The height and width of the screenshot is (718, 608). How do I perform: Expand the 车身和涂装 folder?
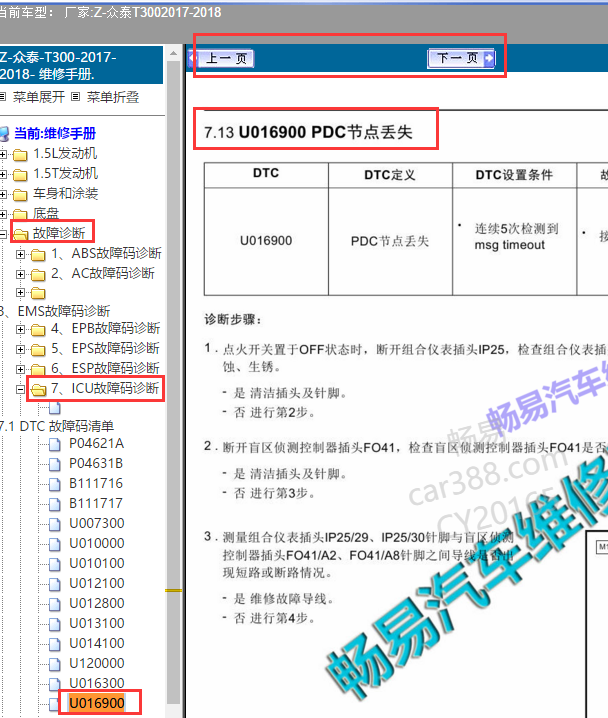3,195
